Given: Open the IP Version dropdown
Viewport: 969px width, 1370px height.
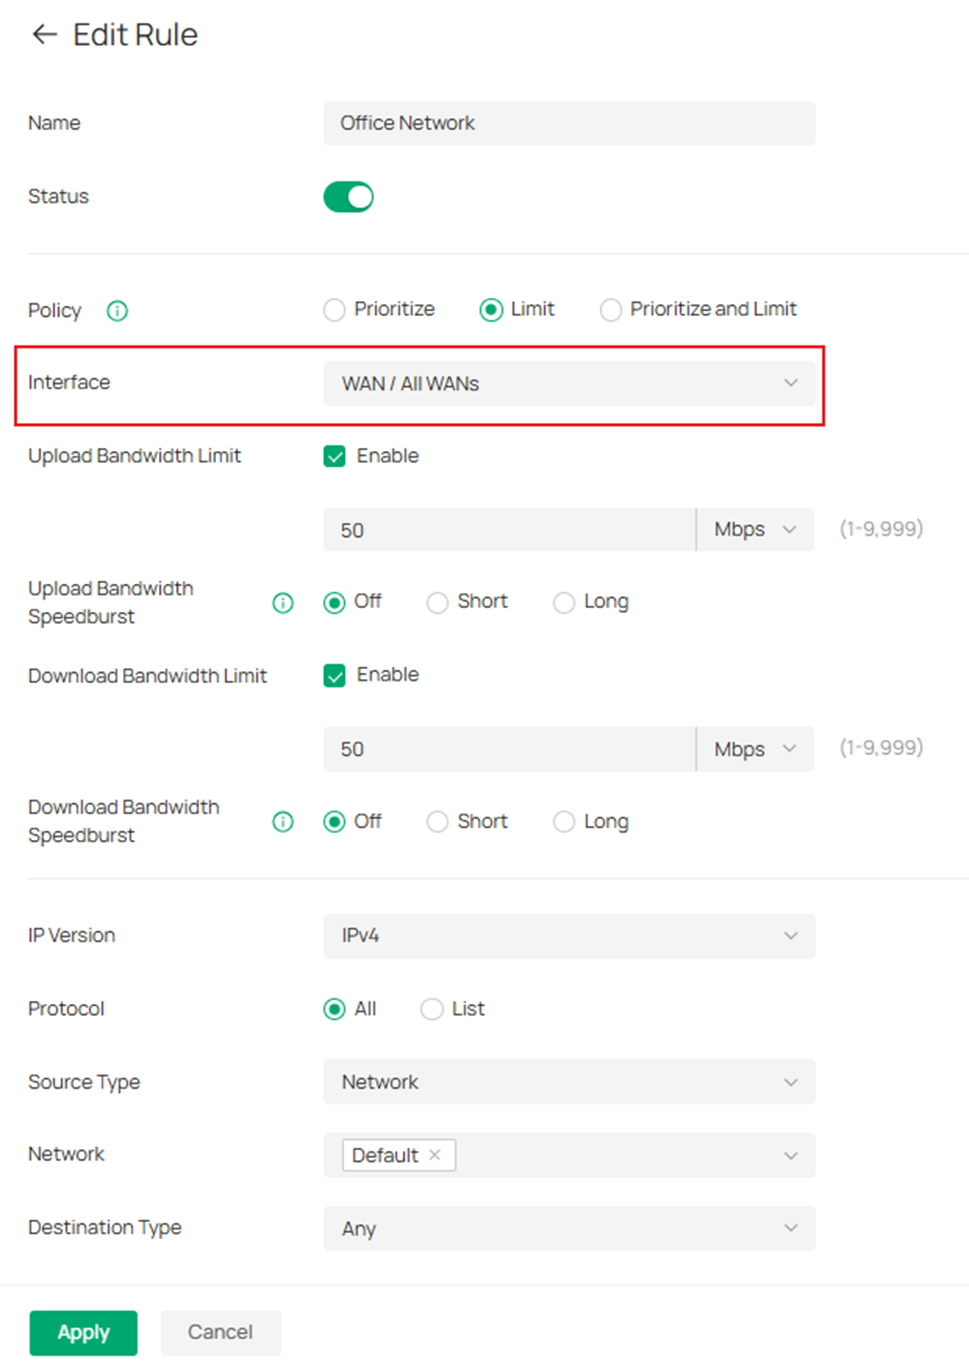Looking at the screenshot, I should tap(569, 936).
